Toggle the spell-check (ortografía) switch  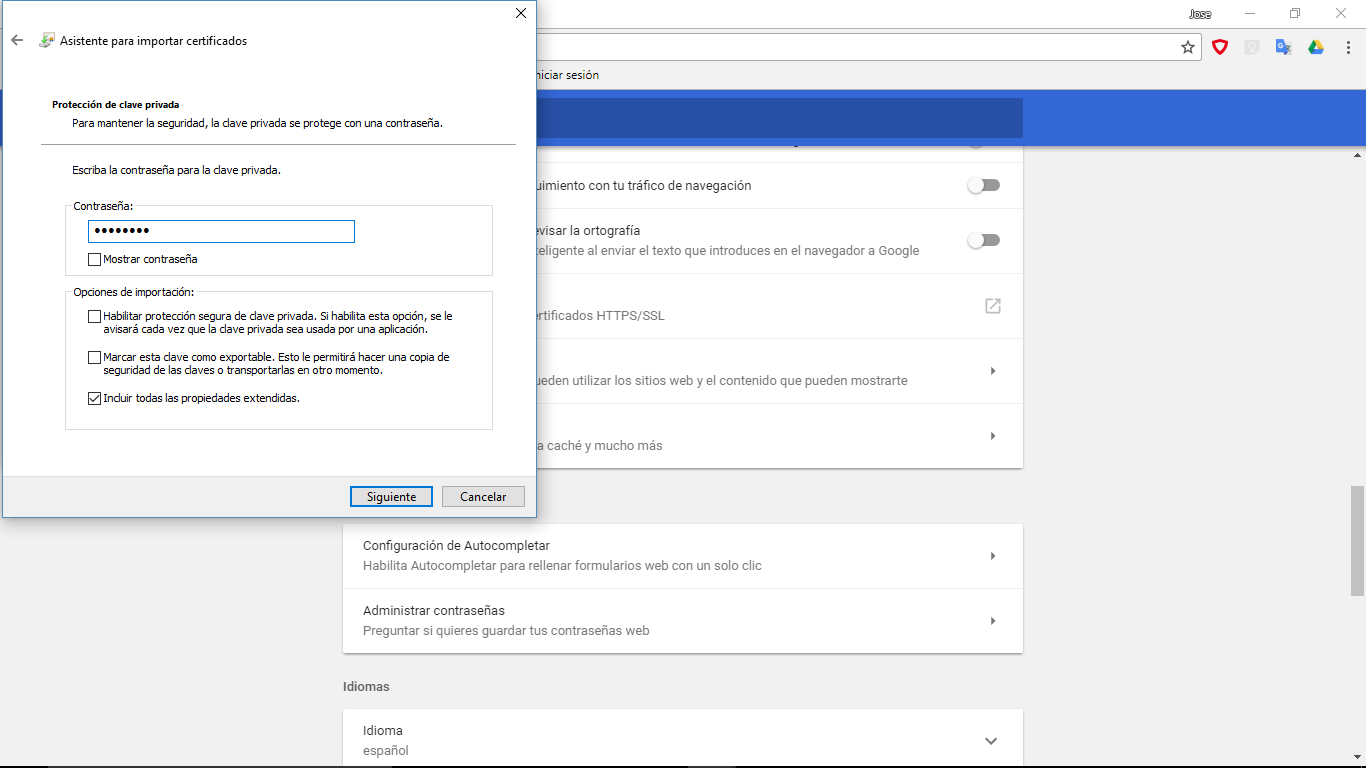pyautogui.click(x=983, y=240)
